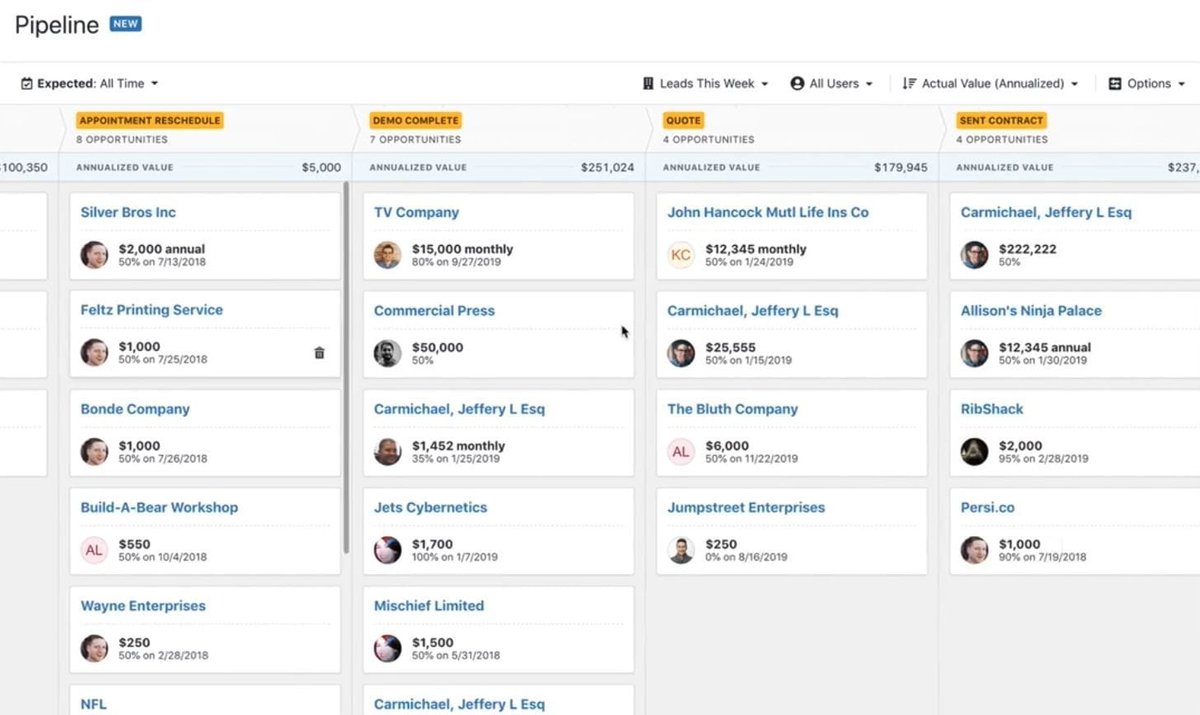Click the avatar on Silver Bros Inc card
Screen dimensions: 1200x715
tap(94, 255)
